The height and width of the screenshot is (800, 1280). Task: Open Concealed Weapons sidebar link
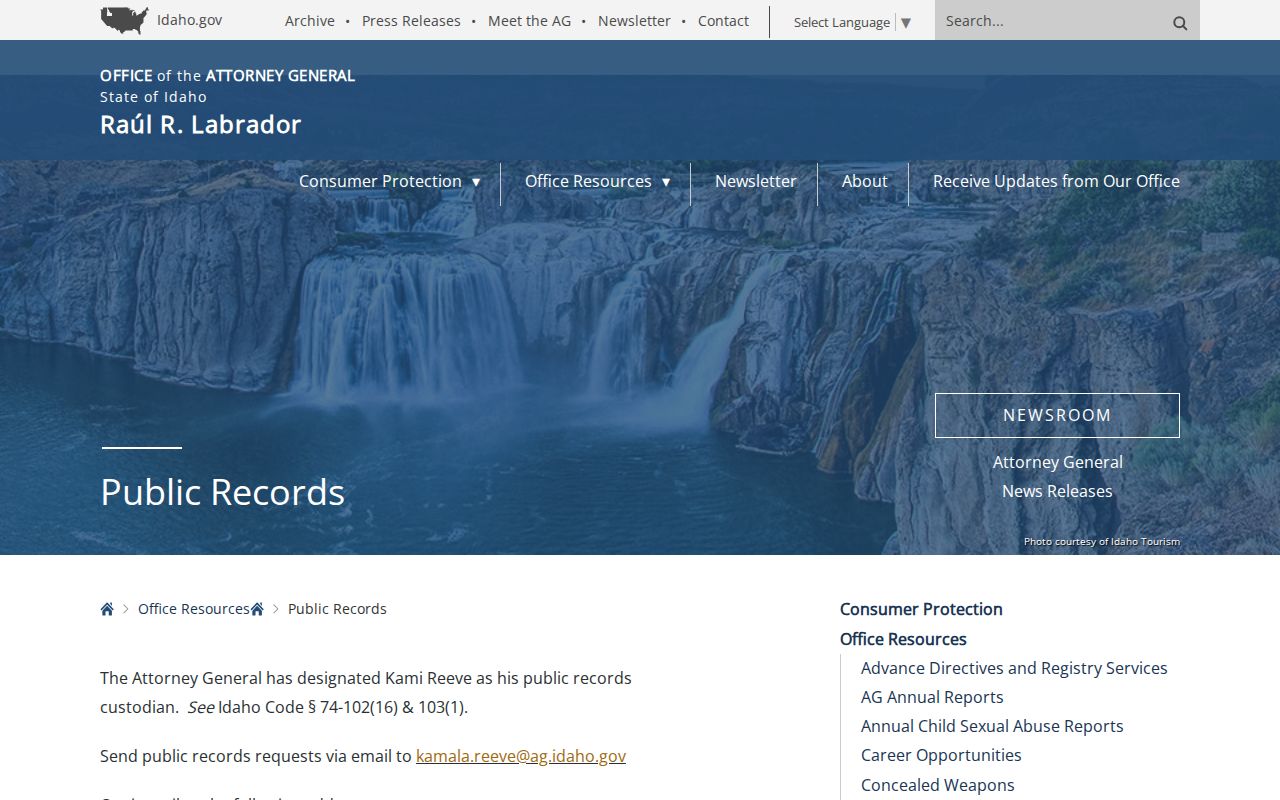point(938,785)
